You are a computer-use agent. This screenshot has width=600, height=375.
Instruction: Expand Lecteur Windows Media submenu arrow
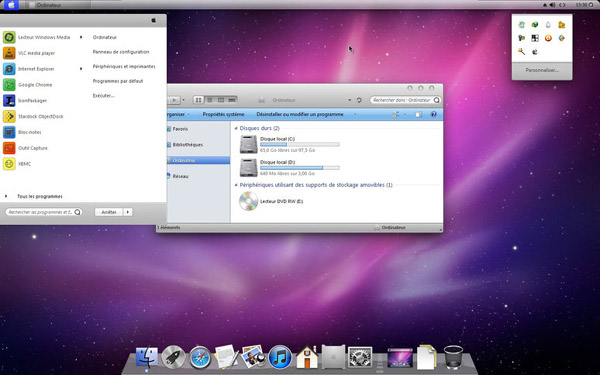coord(81,37)
